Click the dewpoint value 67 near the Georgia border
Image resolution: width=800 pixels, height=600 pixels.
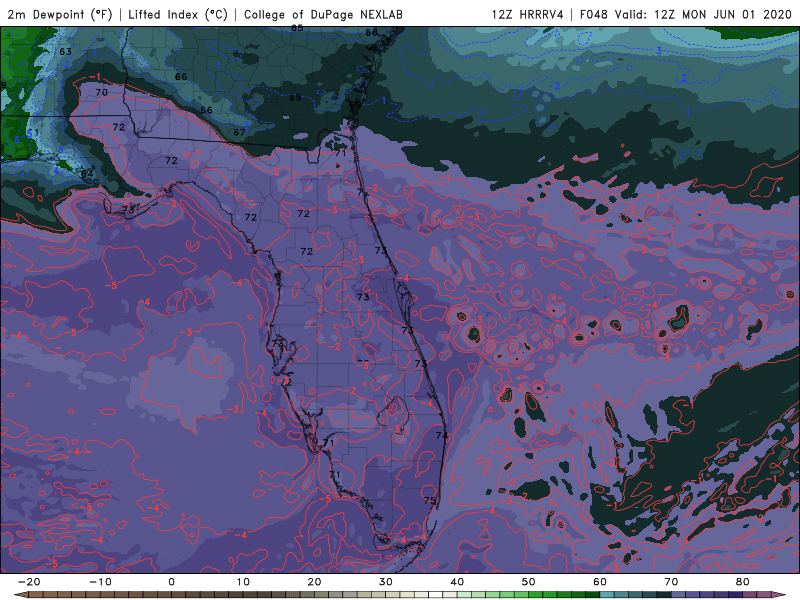tap(239, 132)
